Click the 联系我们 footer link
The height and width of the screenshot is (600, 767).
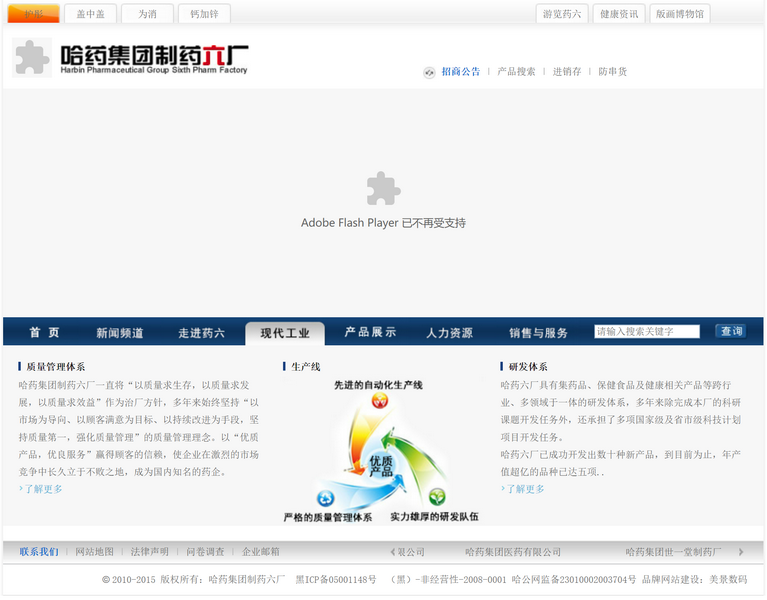coord(38,552)
